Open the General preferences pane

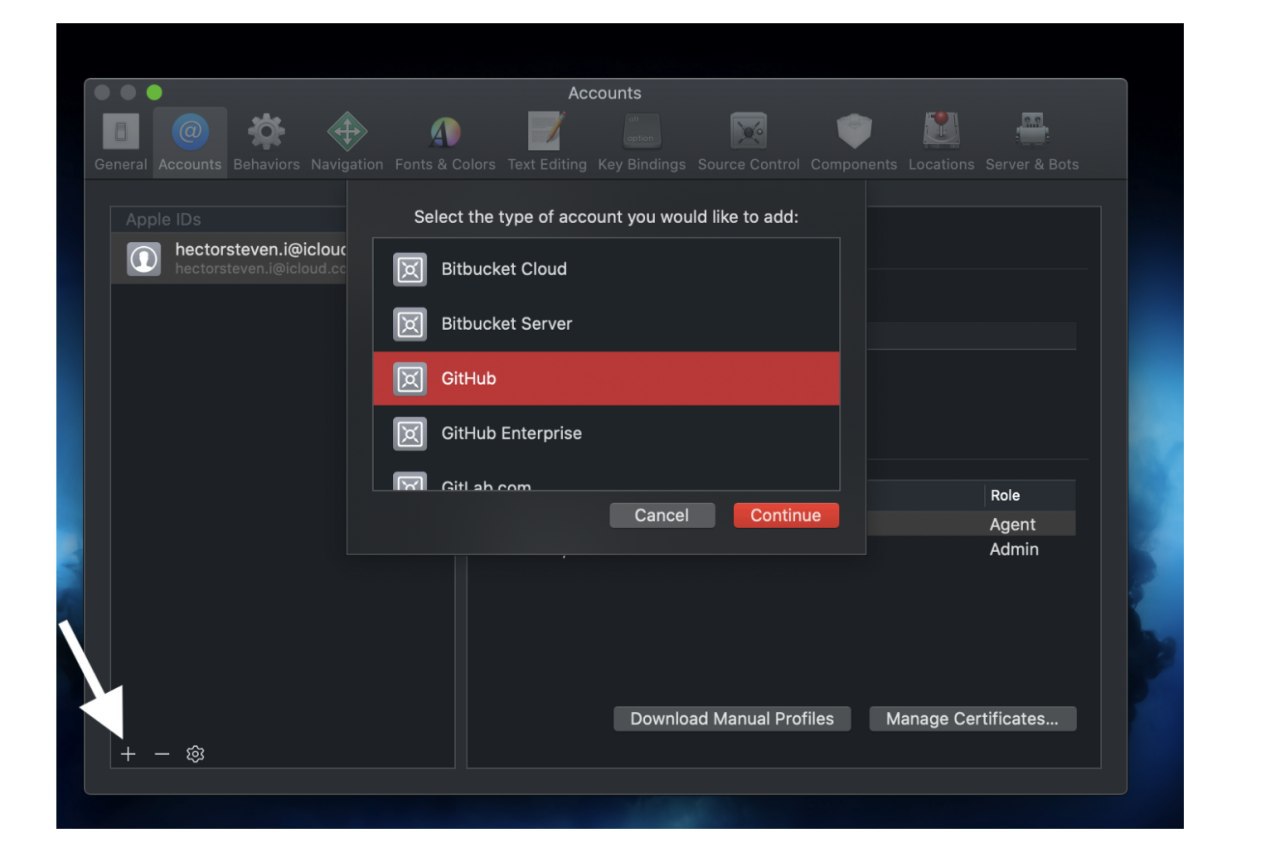coord(121,143)
